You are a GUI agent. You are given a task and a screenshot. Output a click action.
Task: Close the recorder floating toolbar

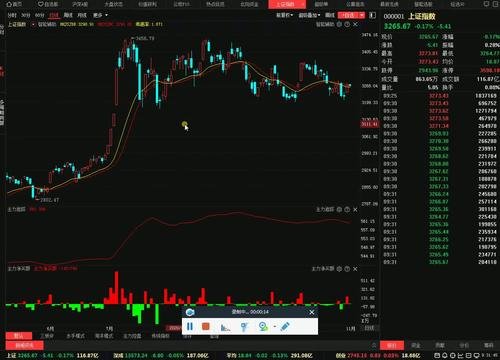point(312,312)
